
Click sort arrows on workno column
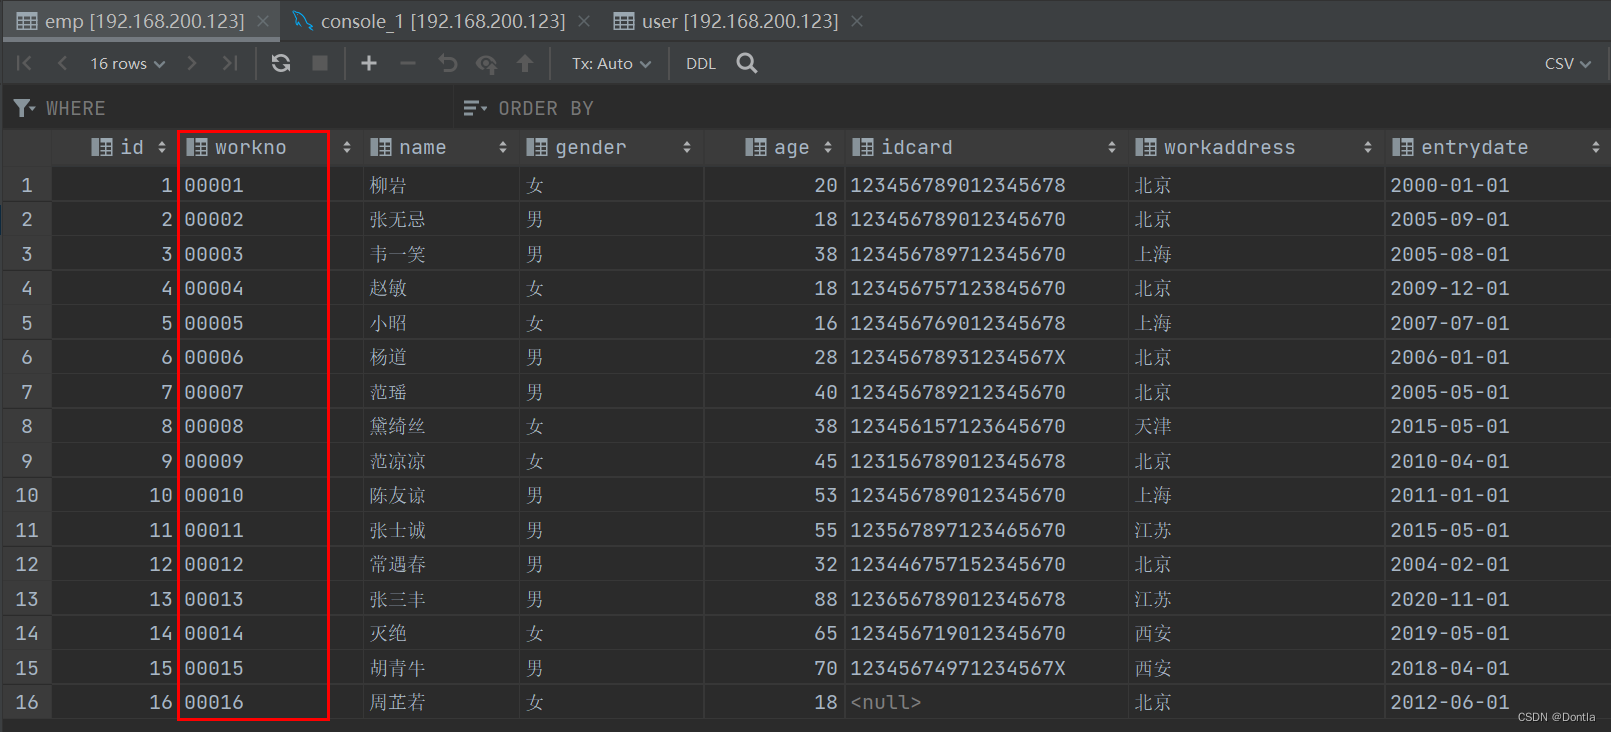pyautogui.click(x=347, y=147)
